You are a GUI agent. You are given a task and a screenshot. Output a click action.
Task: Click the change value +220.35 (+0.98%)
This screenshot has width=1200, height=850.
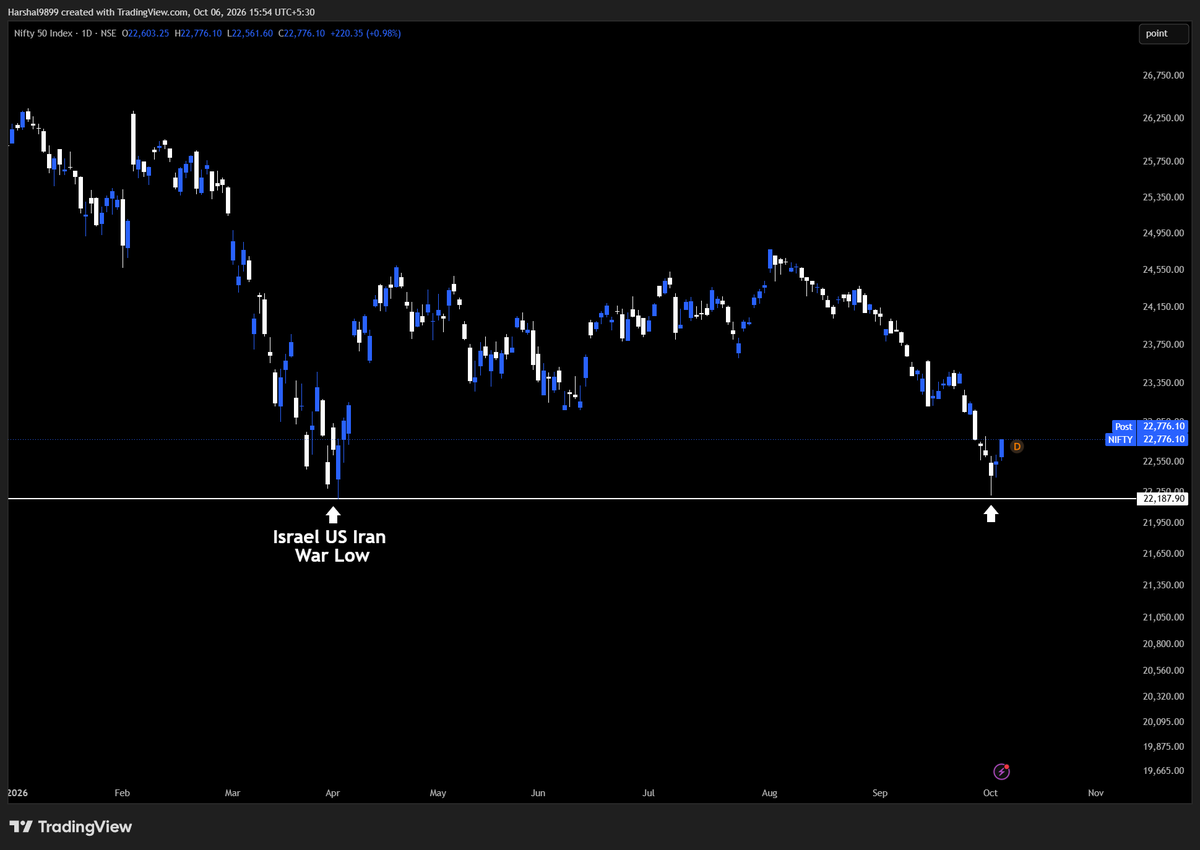pyautogui.click(x=367, y=34)
